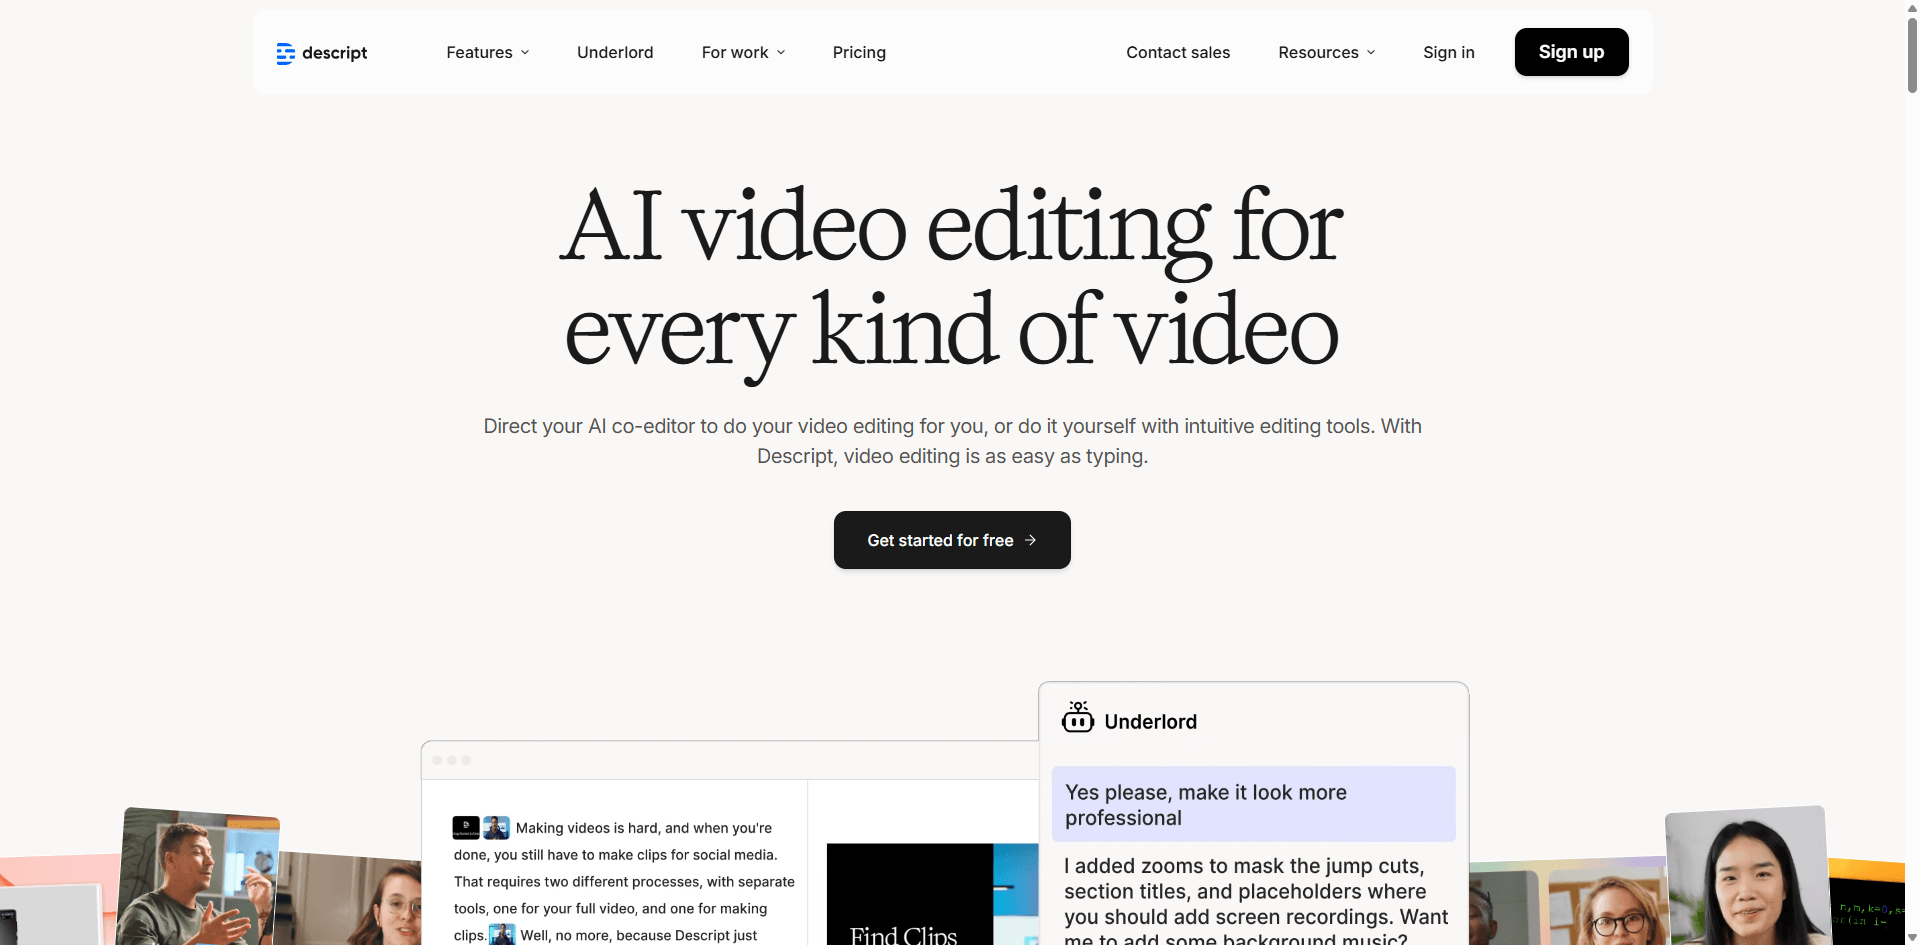Image resolution: width=1920 pixels, height=945 pixels.
Task: Click the speaker clip icon before "Making videos"
Action: (x=496, y=828)
